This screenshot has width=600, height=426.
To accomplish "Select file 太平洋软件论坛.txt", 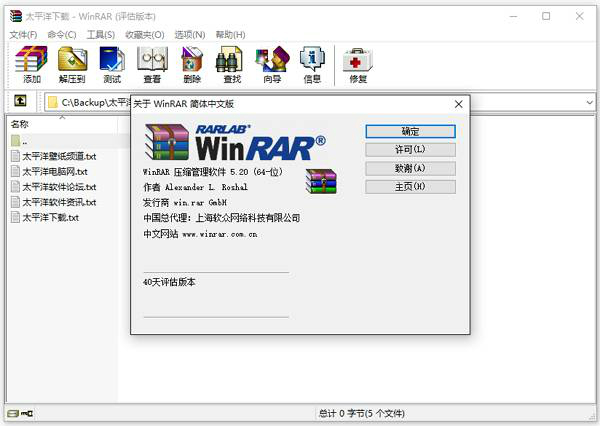I will coord(54,187).
